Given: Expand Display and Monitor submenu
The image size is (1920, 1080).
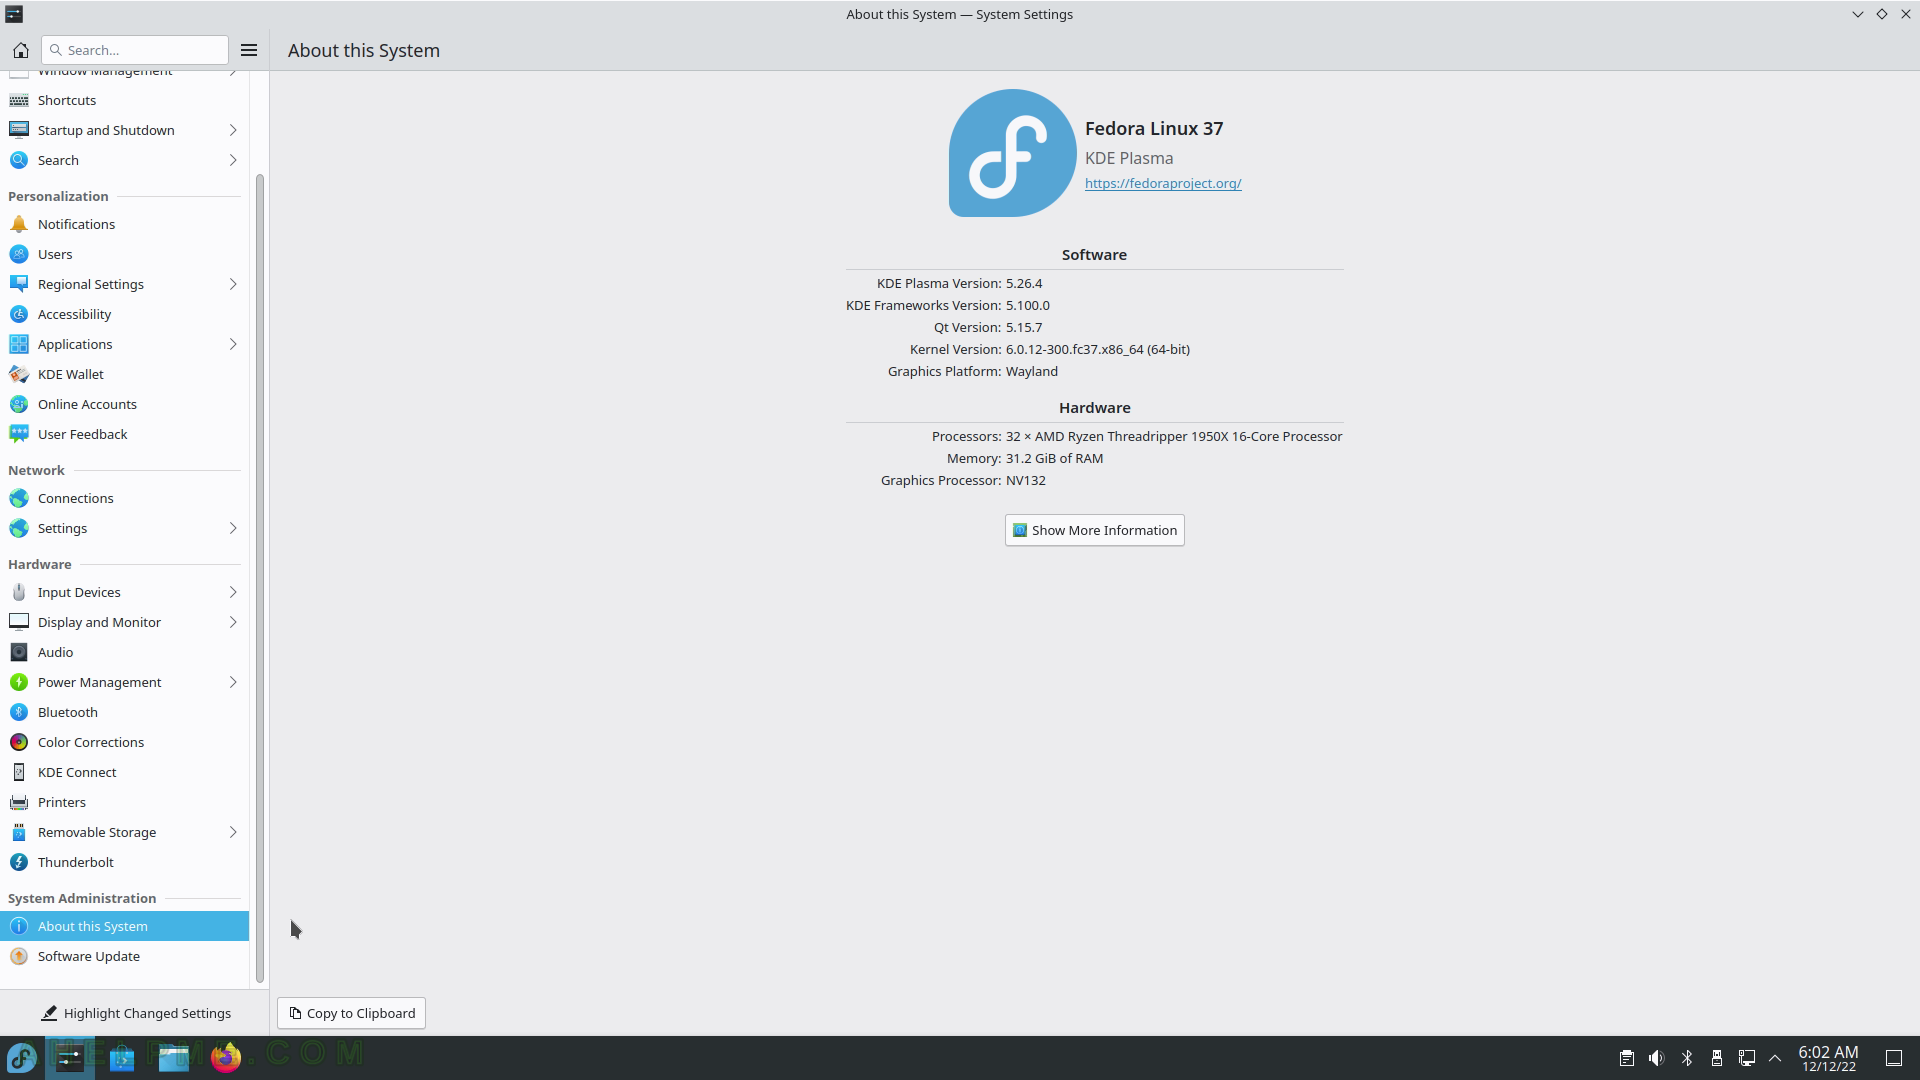Looking at the screenshot, I should (x=233, y=622).
